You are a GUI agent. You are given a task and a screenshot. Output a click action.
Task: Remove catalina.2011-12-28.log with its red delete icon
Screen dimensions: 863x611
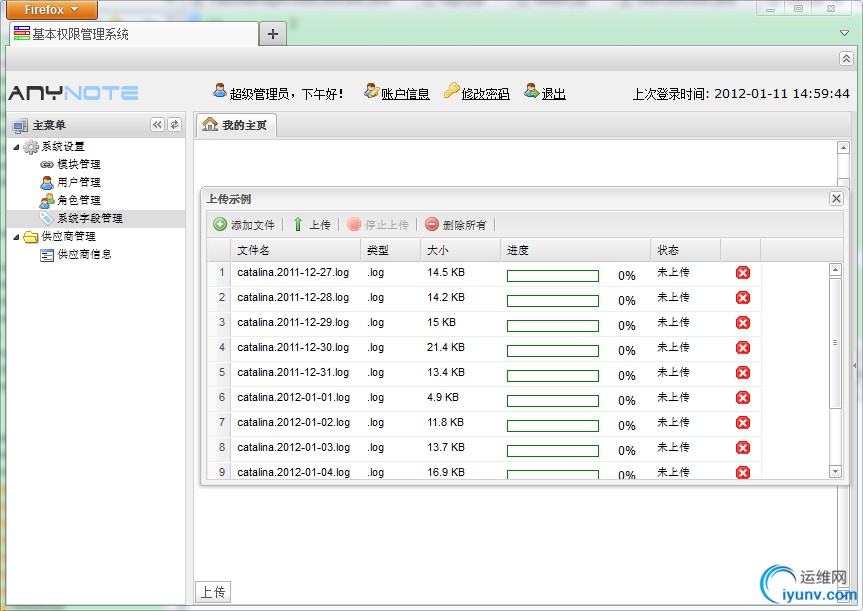[x=742, y=298]
